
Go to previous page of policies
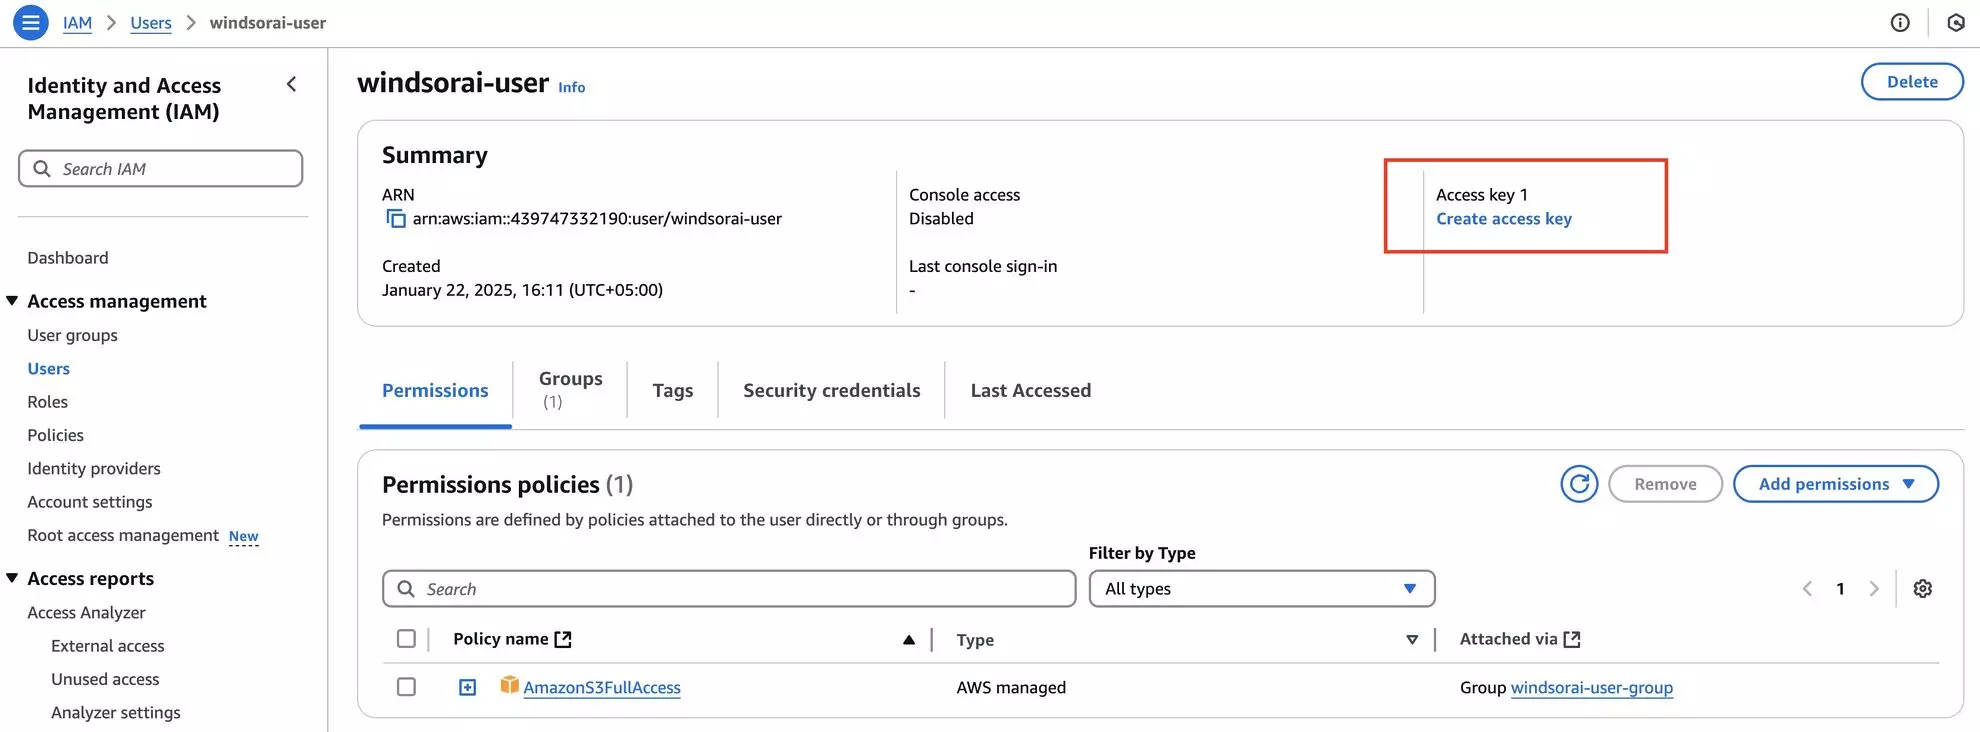(1807, 589)
